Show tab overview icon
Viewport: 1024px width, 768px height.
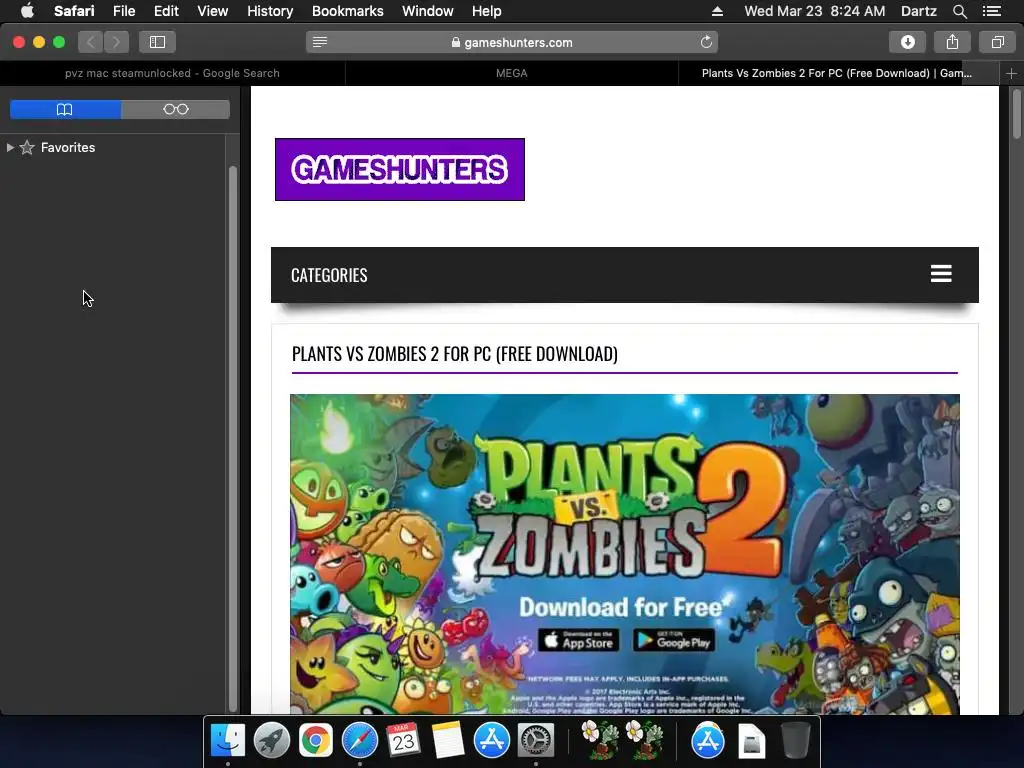click(997, 42)
